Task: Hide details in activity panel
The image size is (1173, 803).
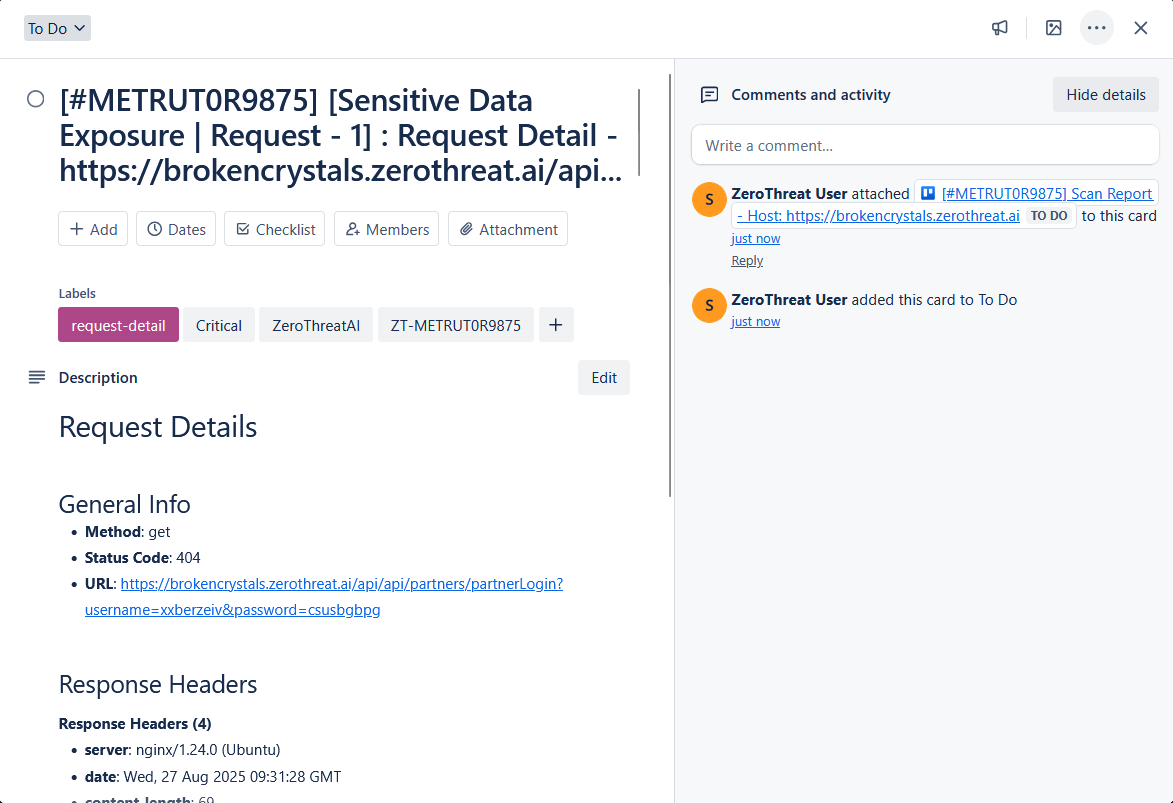Action: coord(1105,95)
